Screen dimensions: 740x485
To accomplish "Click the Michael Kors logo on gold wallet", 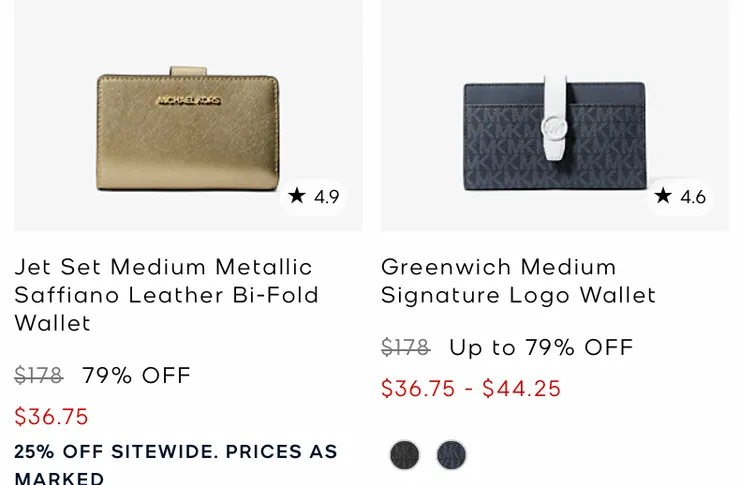I will tap(187, 100).
